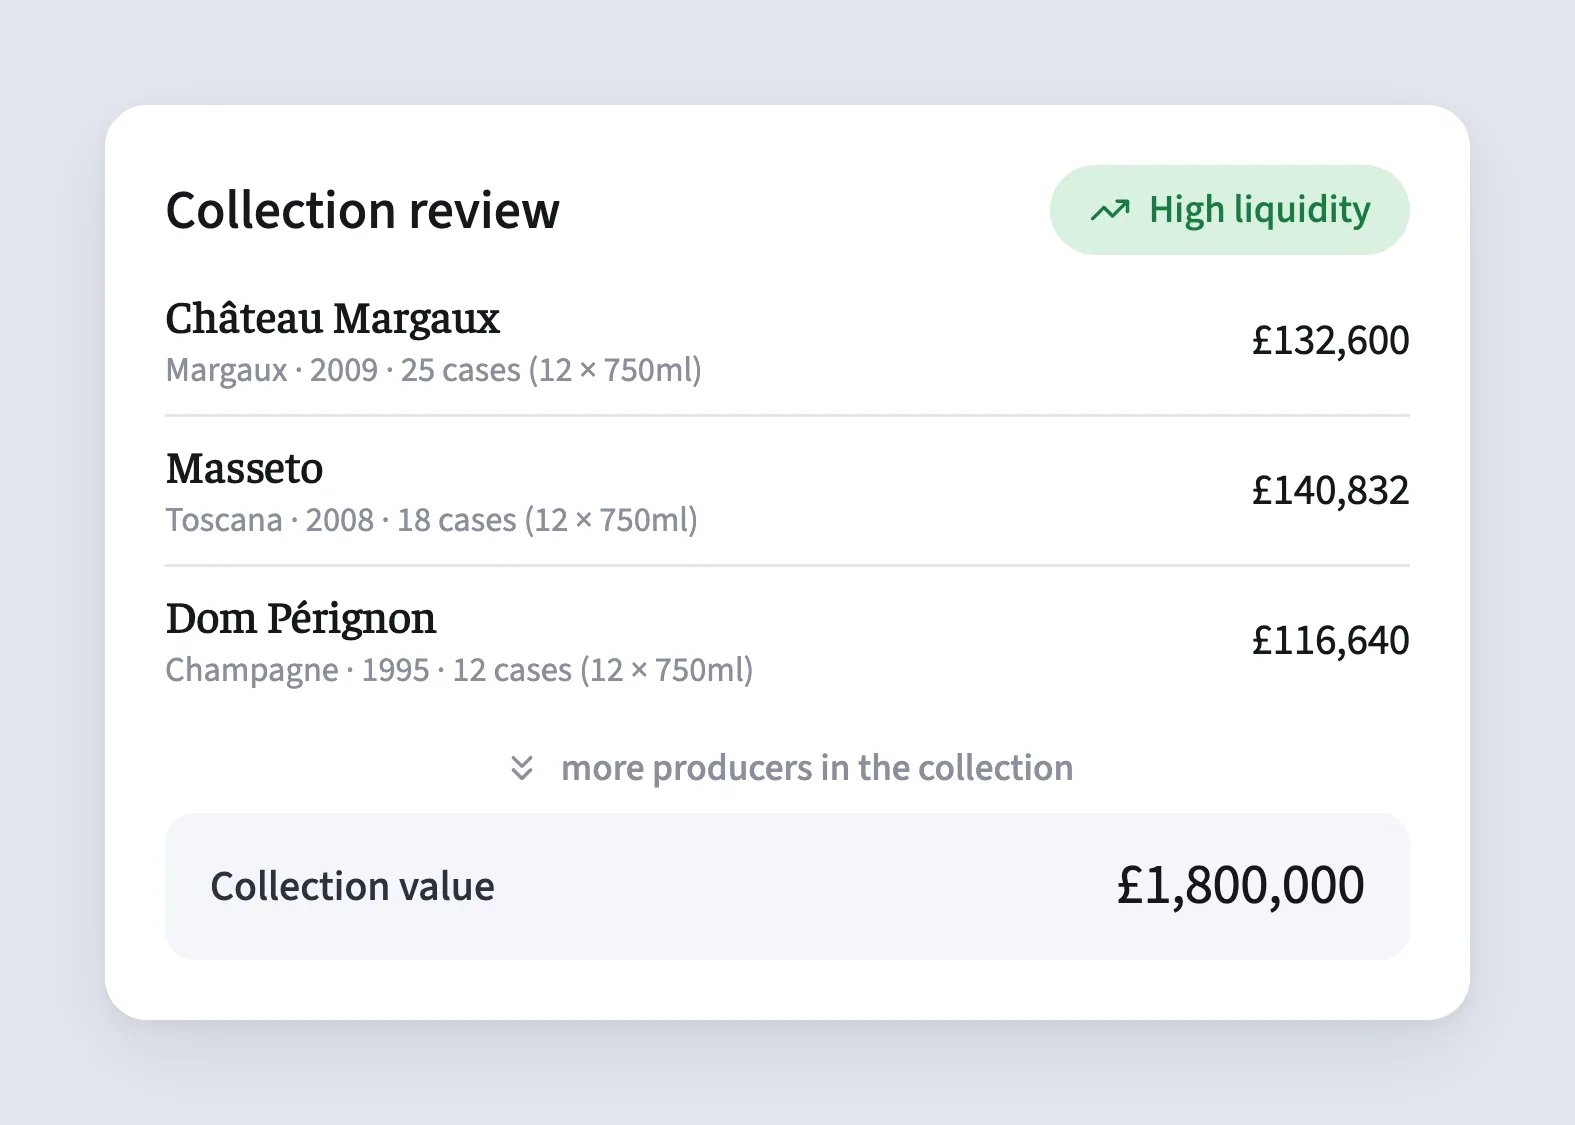Image resolution: width=1575 pixels, height=1125 pixels.
Task: Select the £1,800,000 total amount
Action: coord(1241,886)
